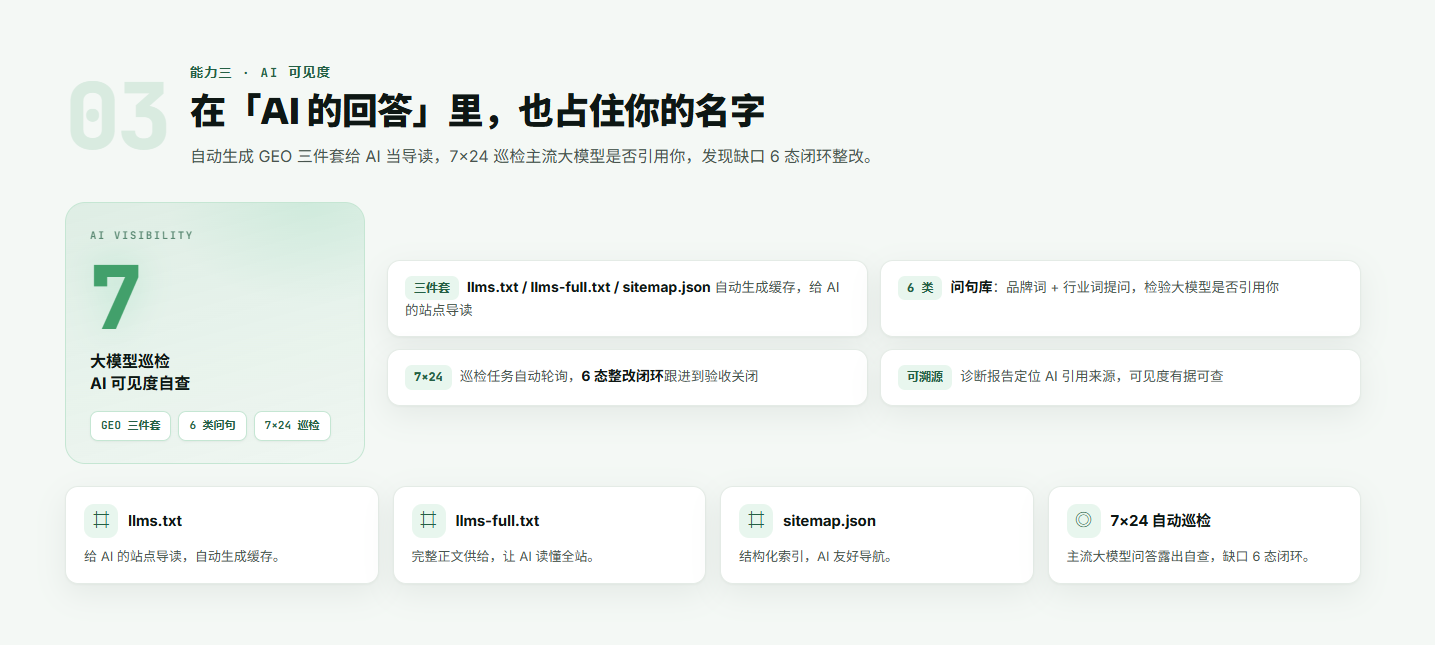This screenshot has height=645, width=1435.
Task: Click the description "结构化索引，AI 友好导航。"
Action: tap(816, 556)
